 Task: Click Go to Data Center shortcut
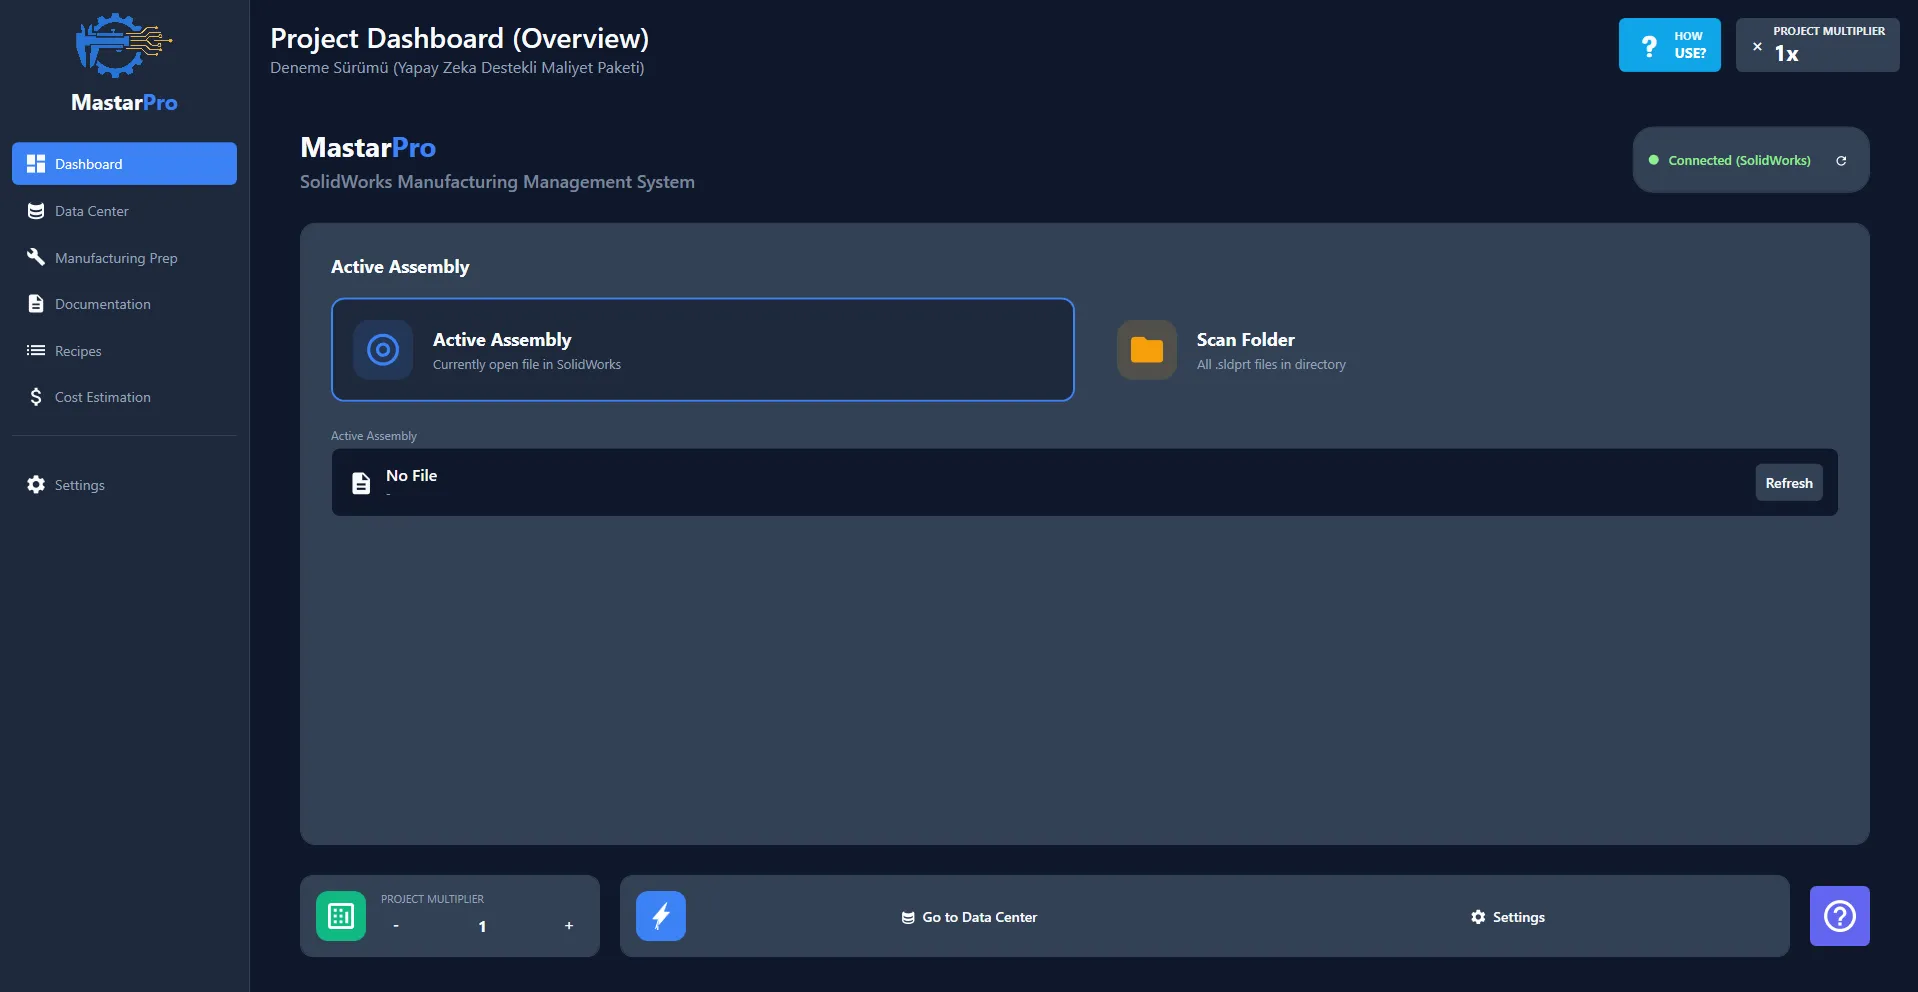969,917
